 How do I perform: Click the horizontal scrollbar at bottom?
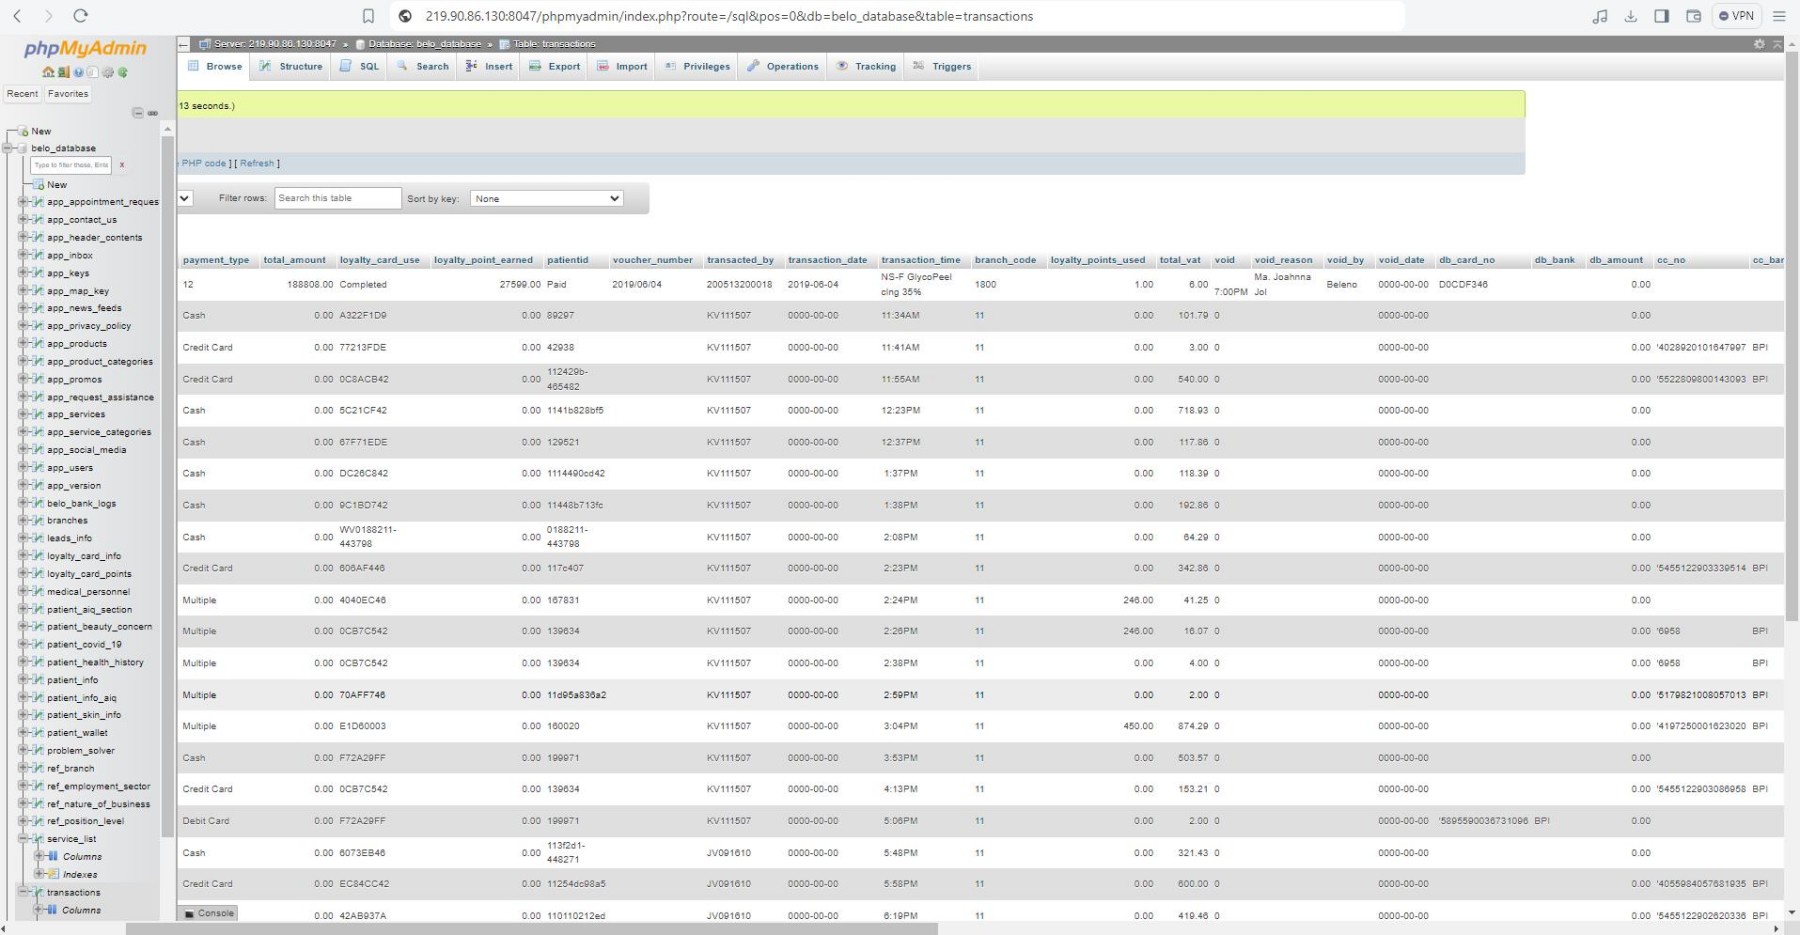pyautogui.click(x=532, y=928)
